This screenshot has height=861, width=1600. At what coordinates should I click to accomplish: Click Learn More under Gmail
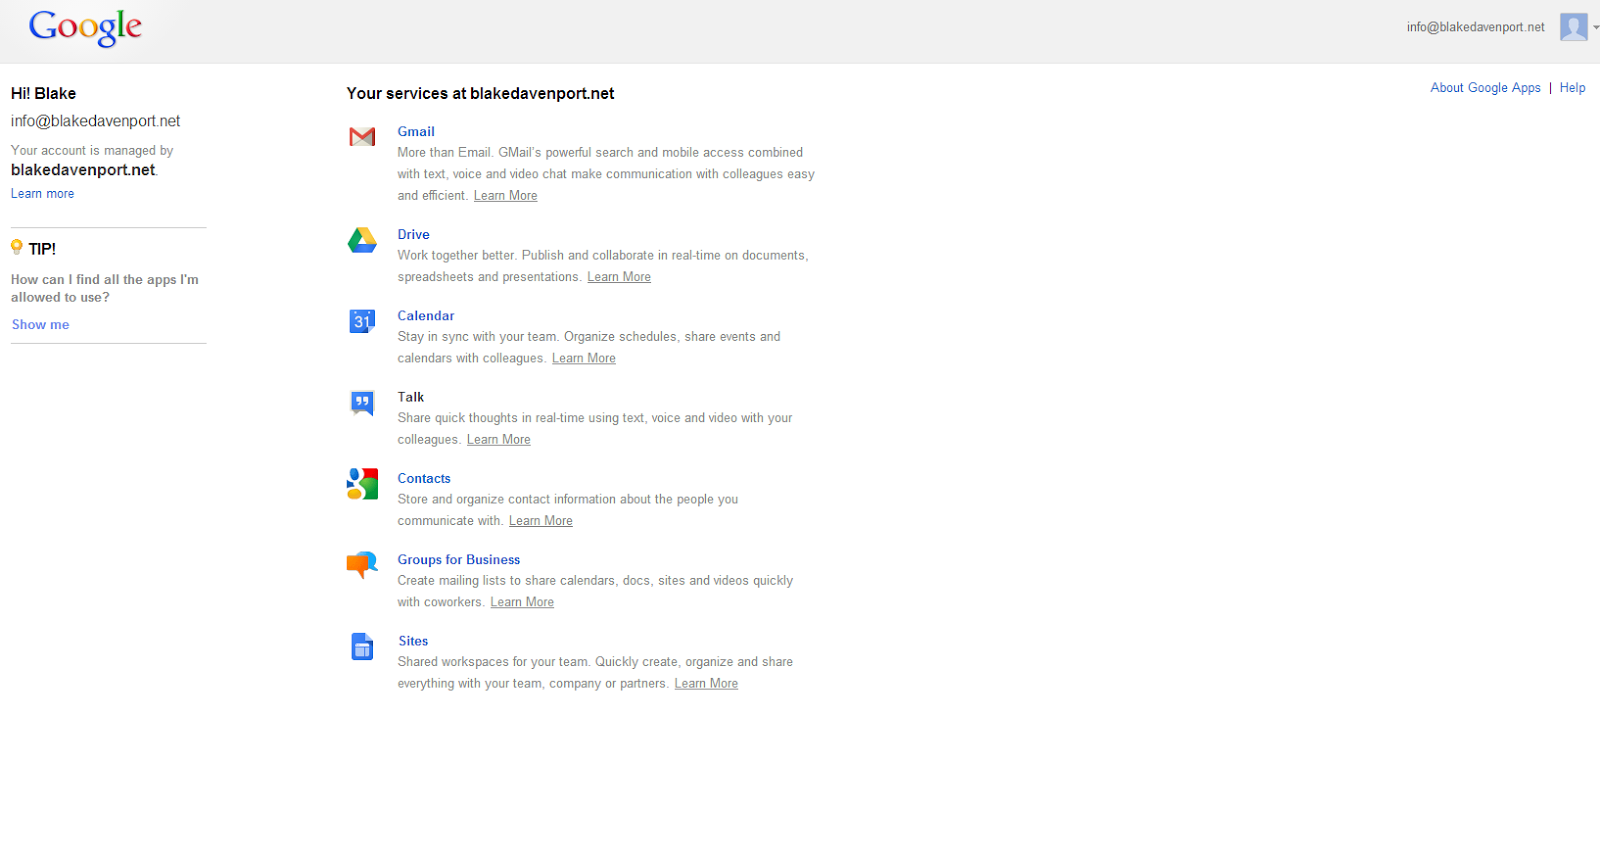click(x=505, y=196)
